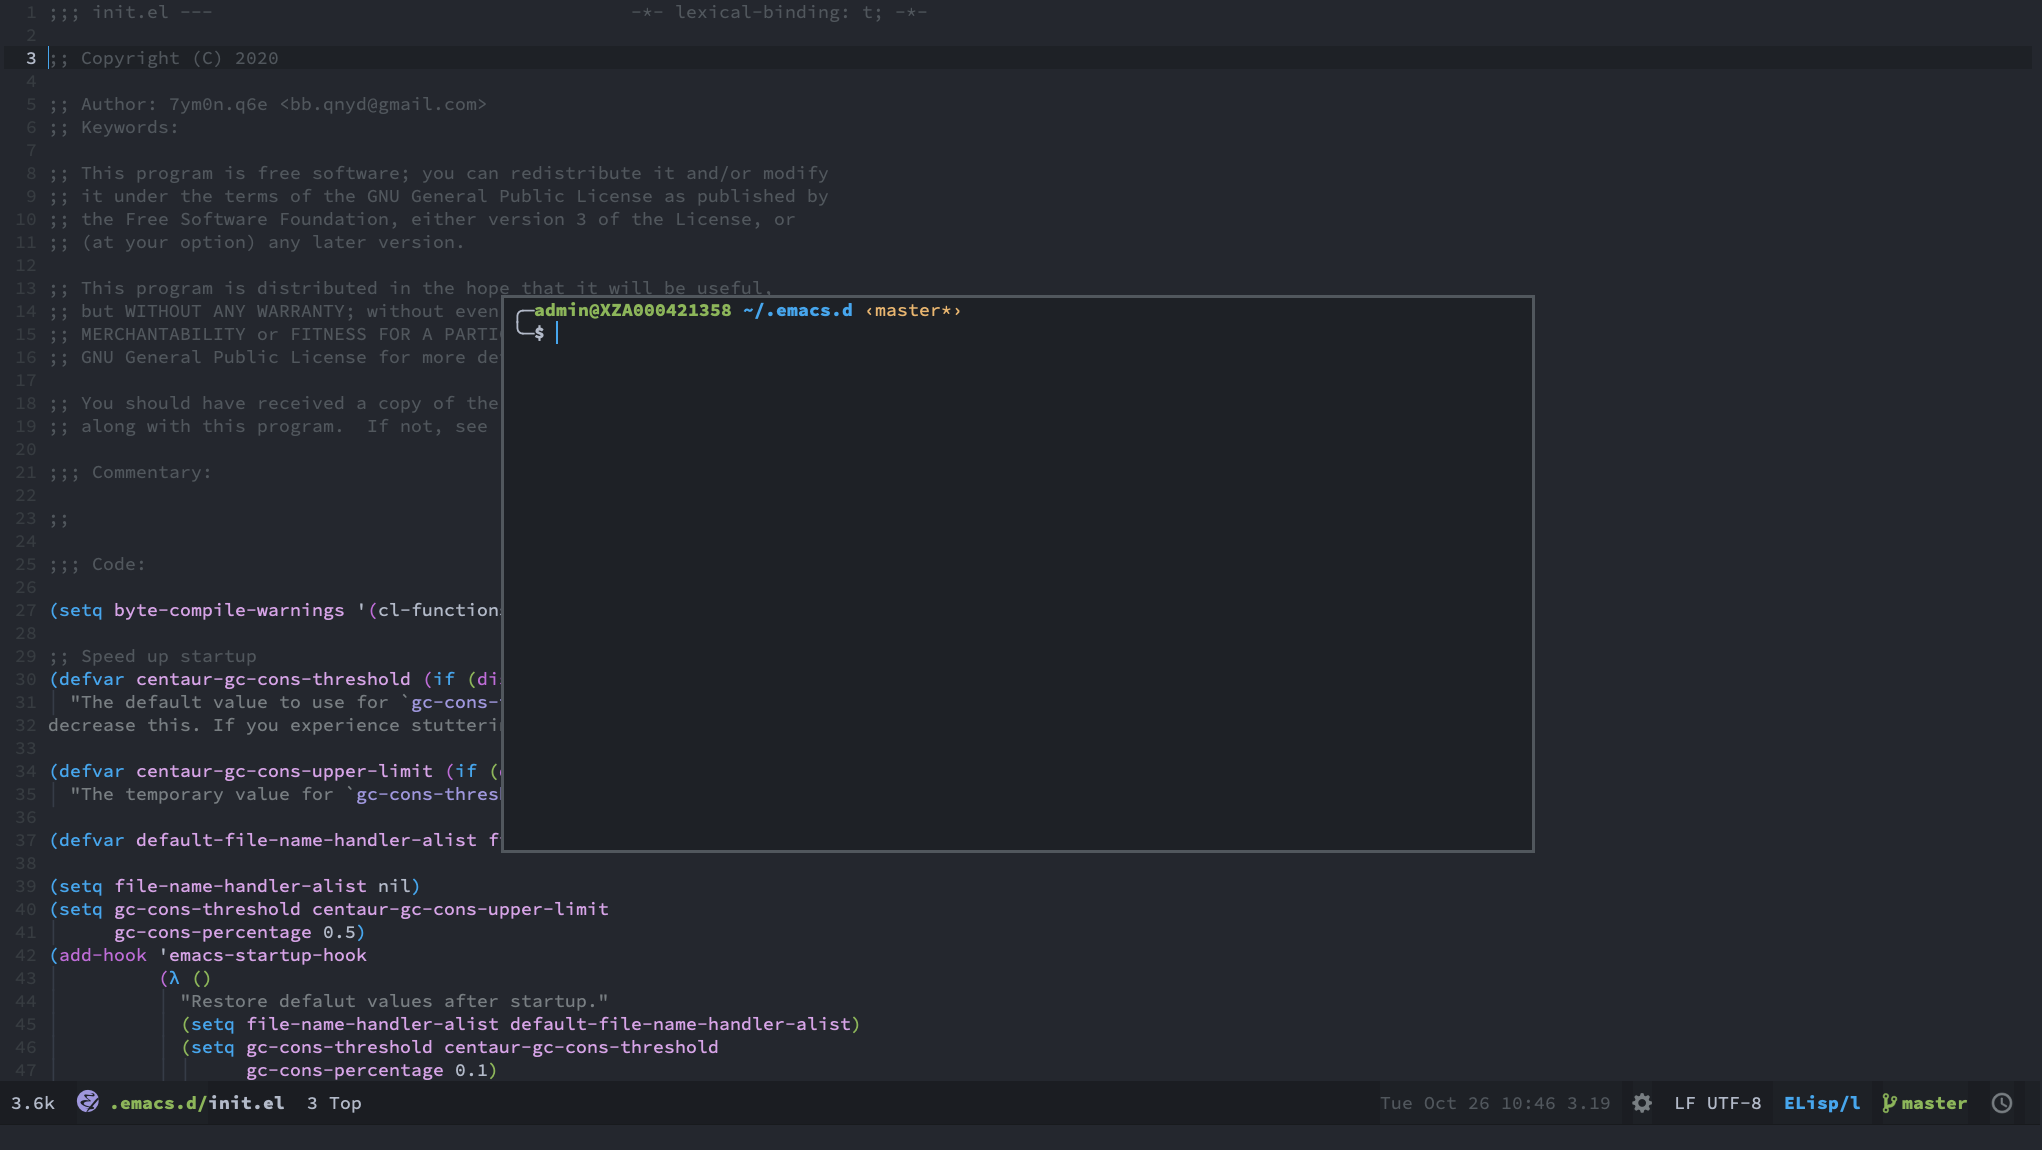This screenshot has height=1150, width=2042.
Task: Click the 'Restore defalut values after startup.' docstring
Action: pyautogui.click(x=394, y=1001)
